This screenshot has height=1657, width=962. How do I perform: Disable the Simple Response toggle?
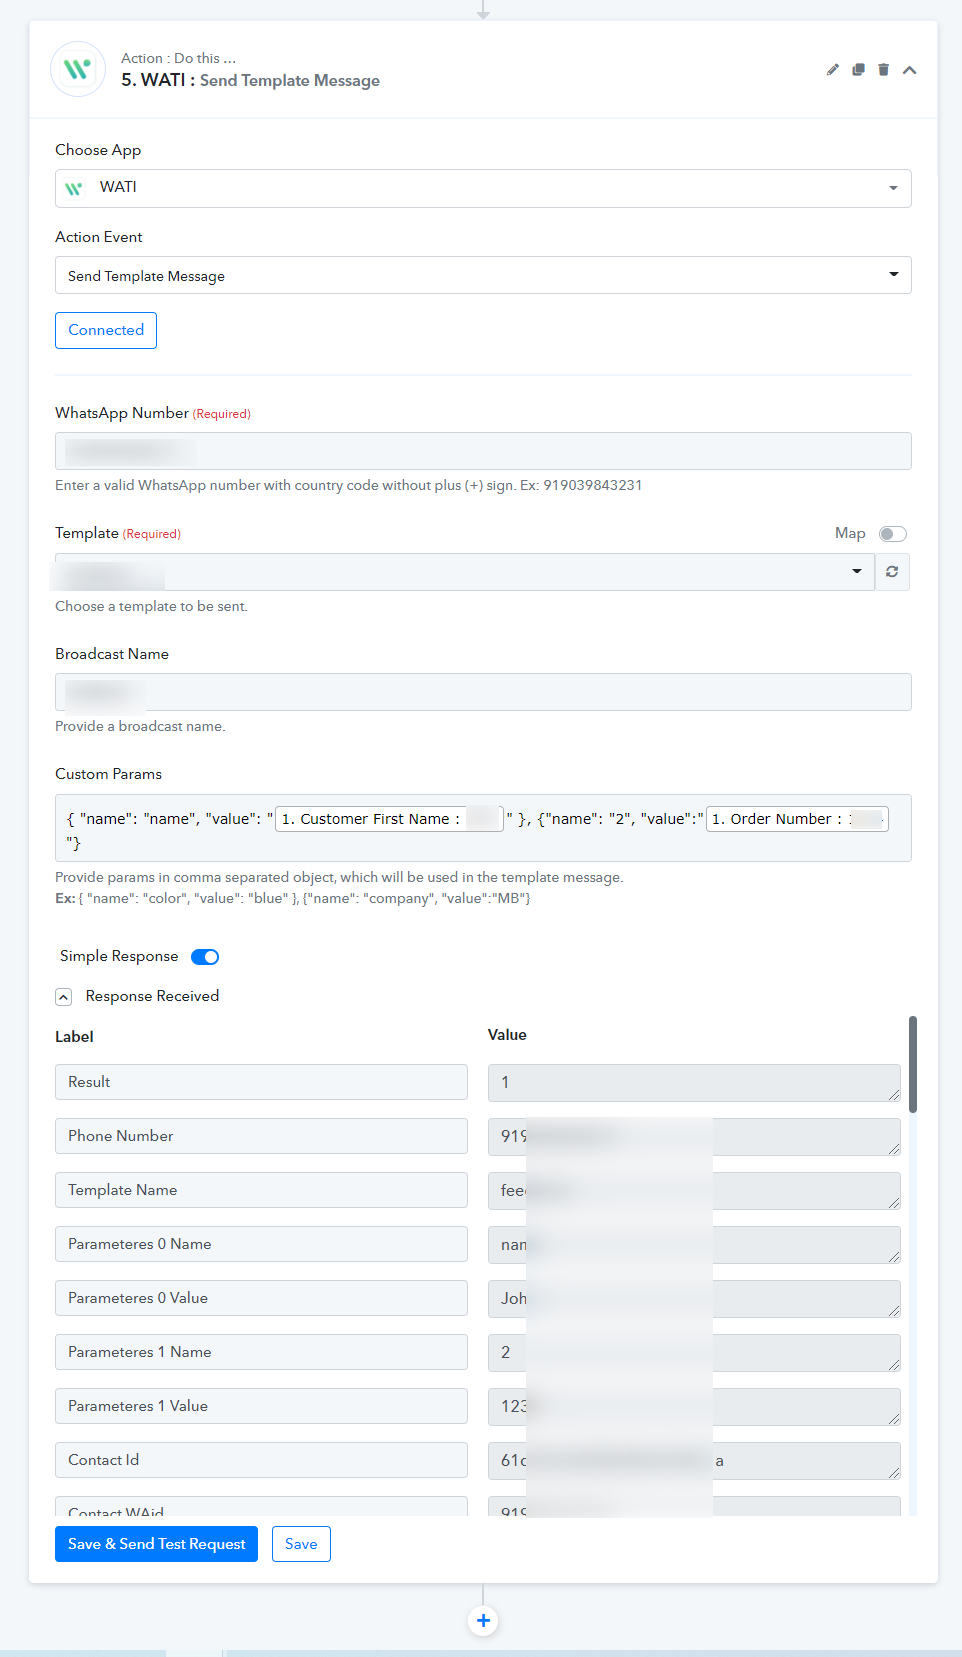[205, 957]
